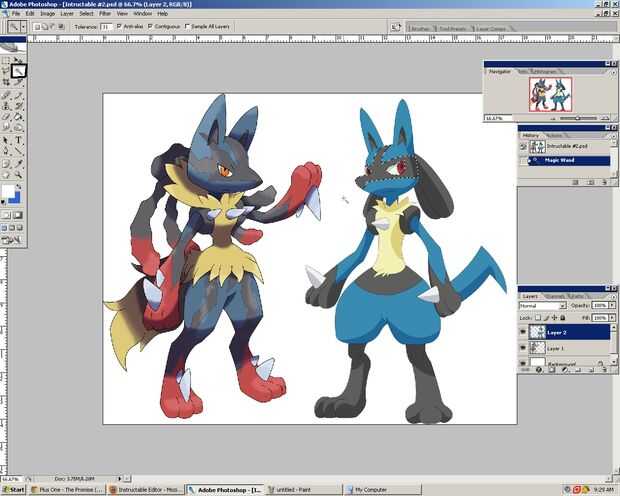
Task: Switch to untitled - Paint taskbar button
Action: (300, 490)
